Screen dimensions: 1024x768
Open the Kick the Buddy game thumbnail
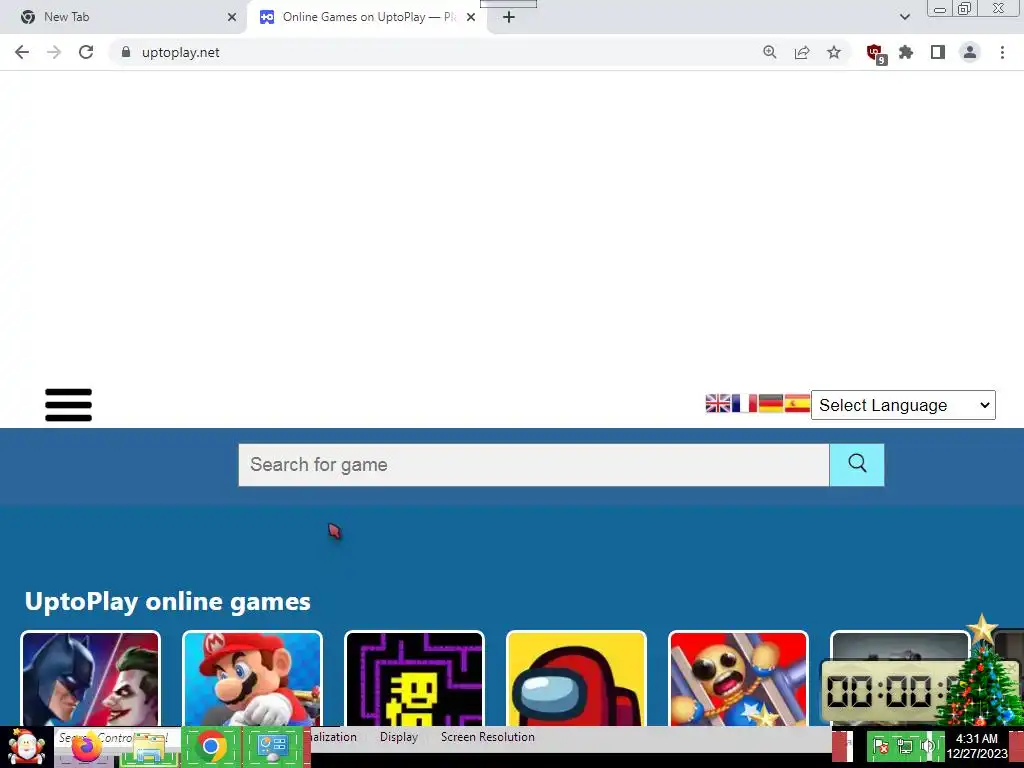pyautogui.click(x=739, y=679)
